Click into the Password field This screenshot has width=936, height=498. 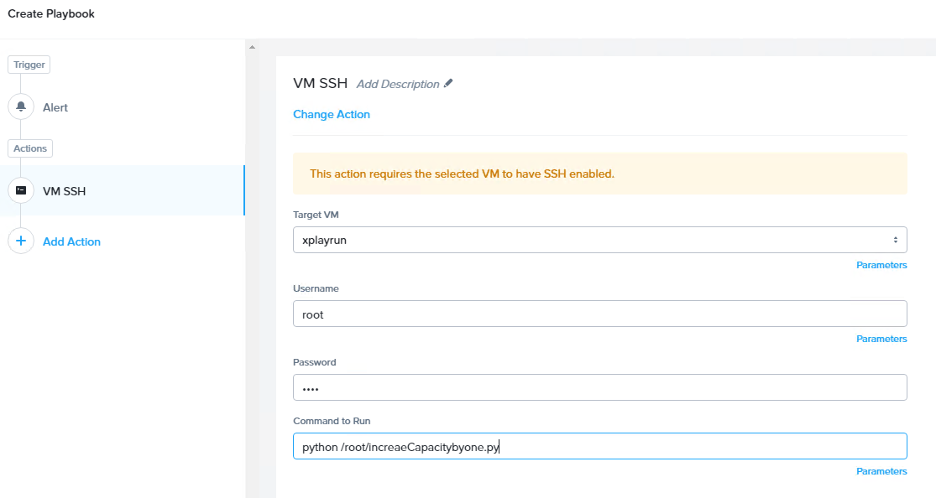598,388
